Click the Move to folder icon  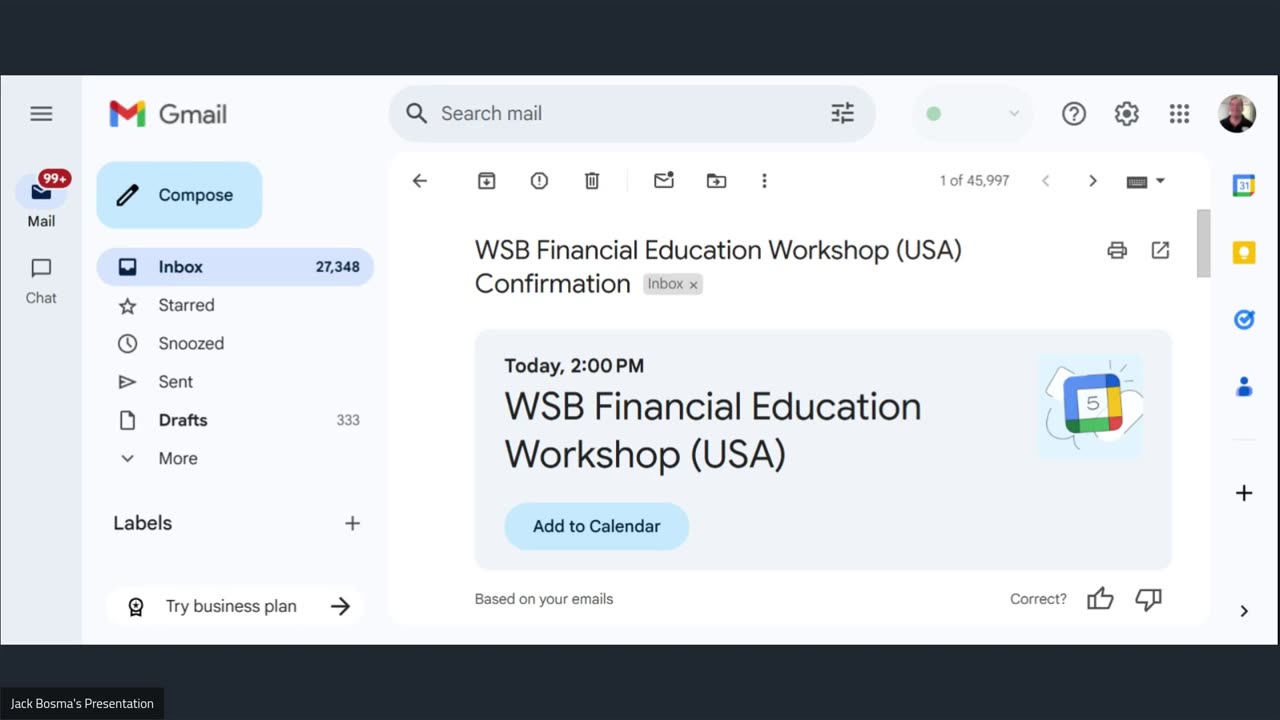pos(716,181)
